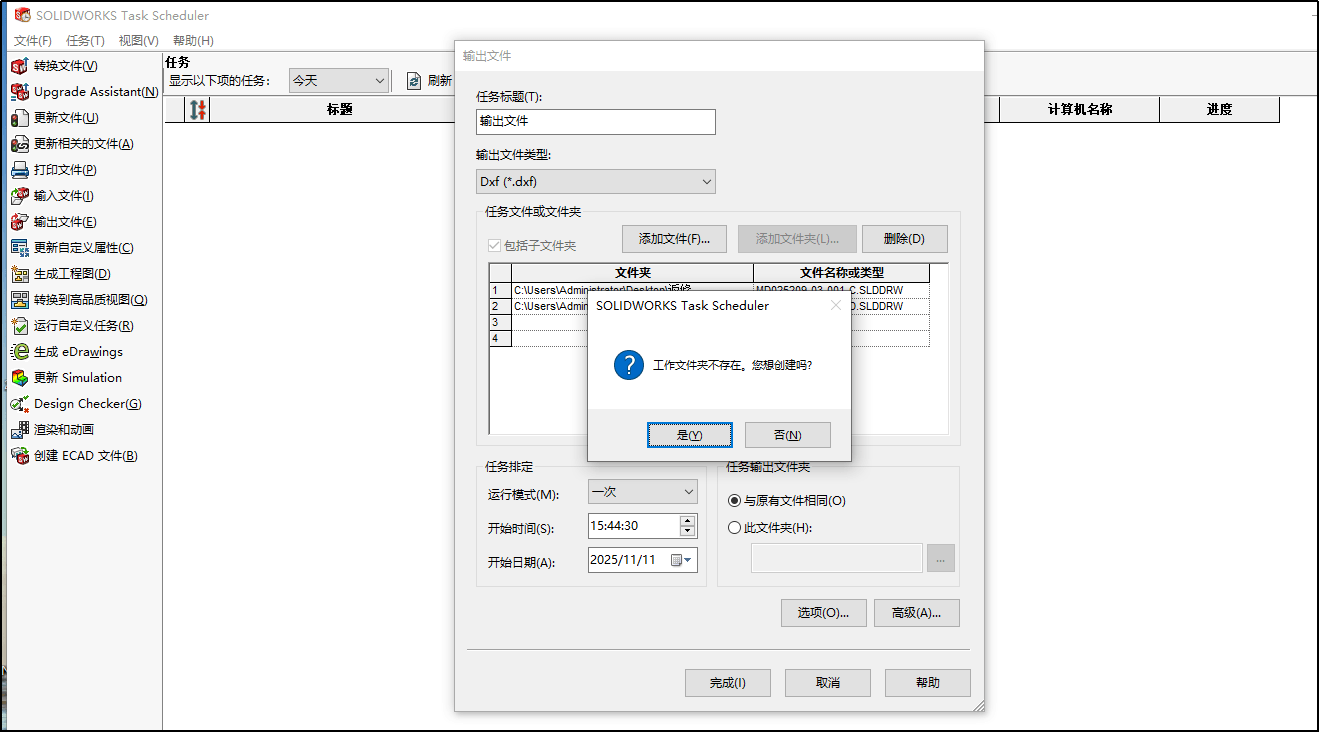This screenshot has width=1320, height=733.
Task: Open 更新相关的文件(A) in the sidebar
Action: [x=72, y=144]
